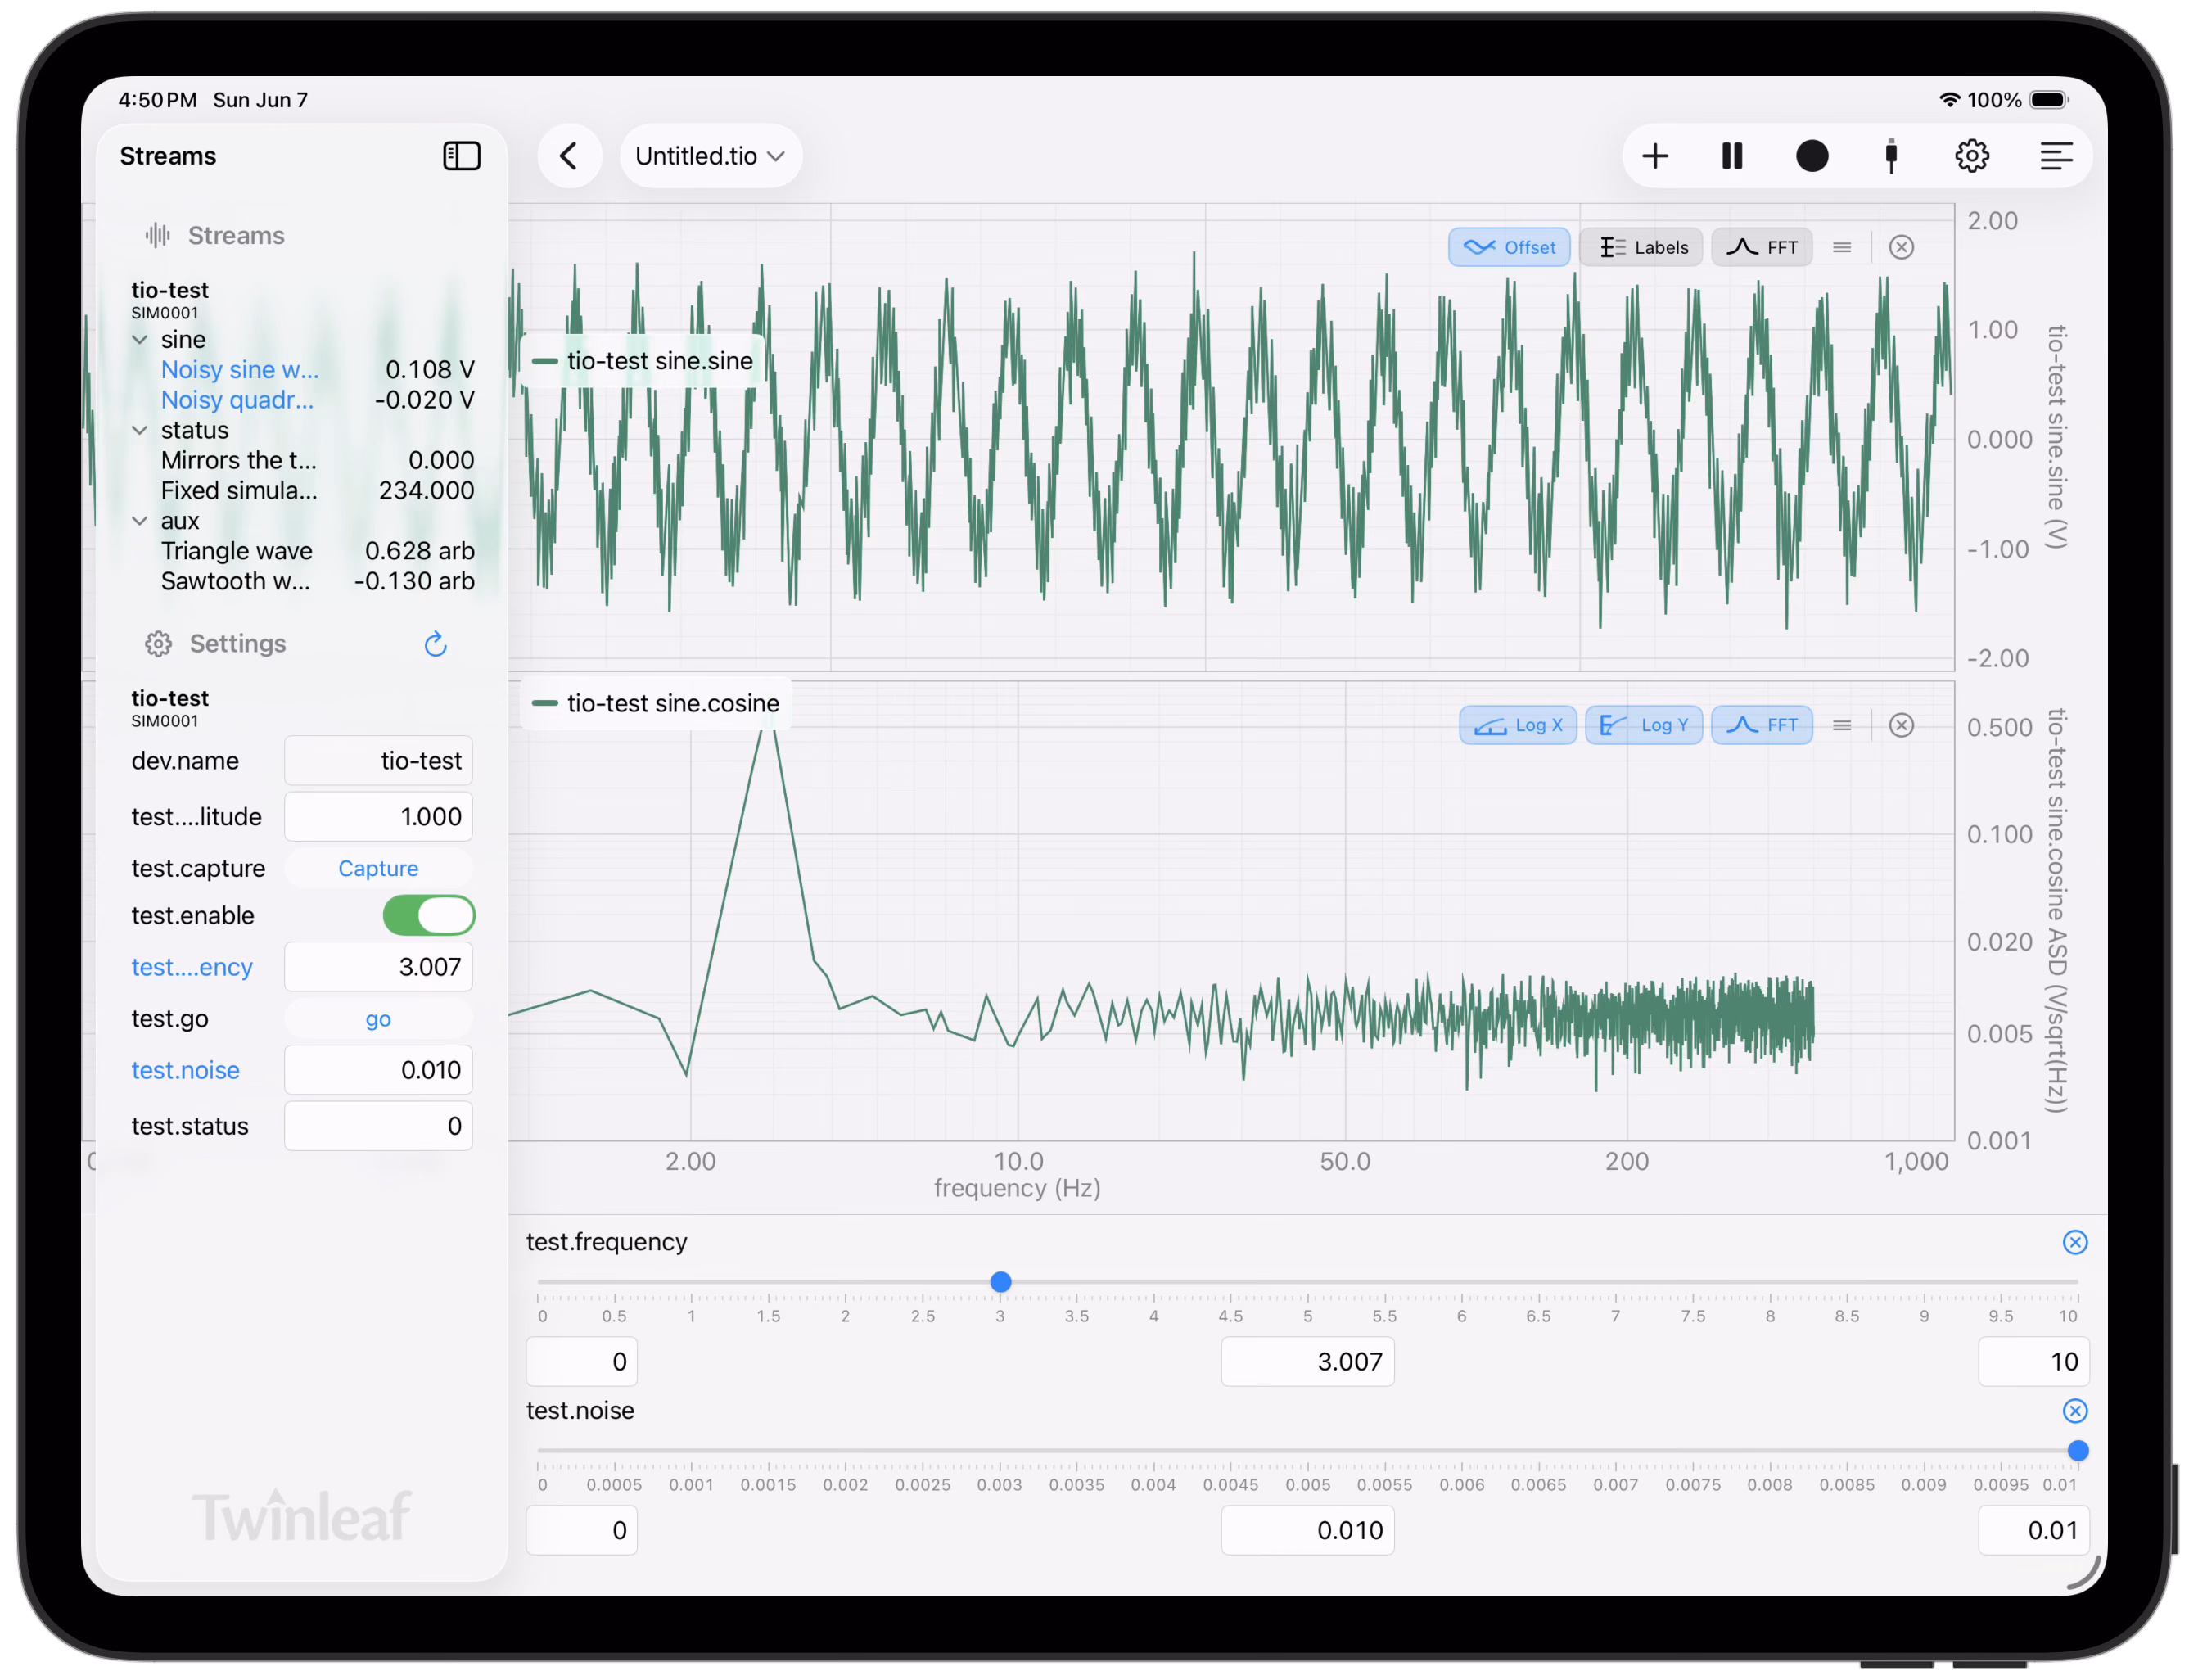Open the lines menu in top toolbar

point(2056,156)
